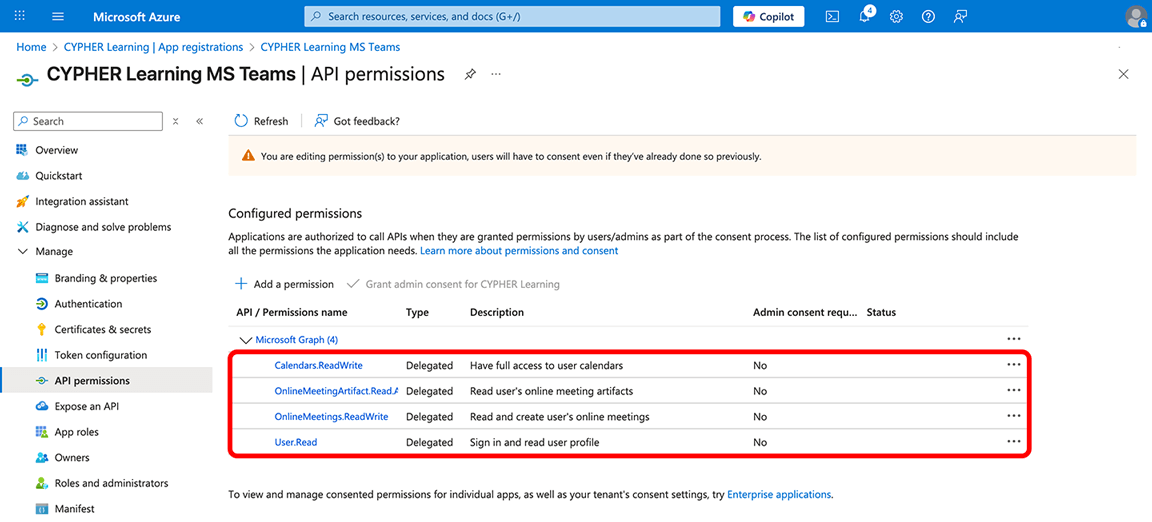Open the Calendars.ReadWrite permission
The width and height of the screenshot is (1152, 522).
point(318,365)
